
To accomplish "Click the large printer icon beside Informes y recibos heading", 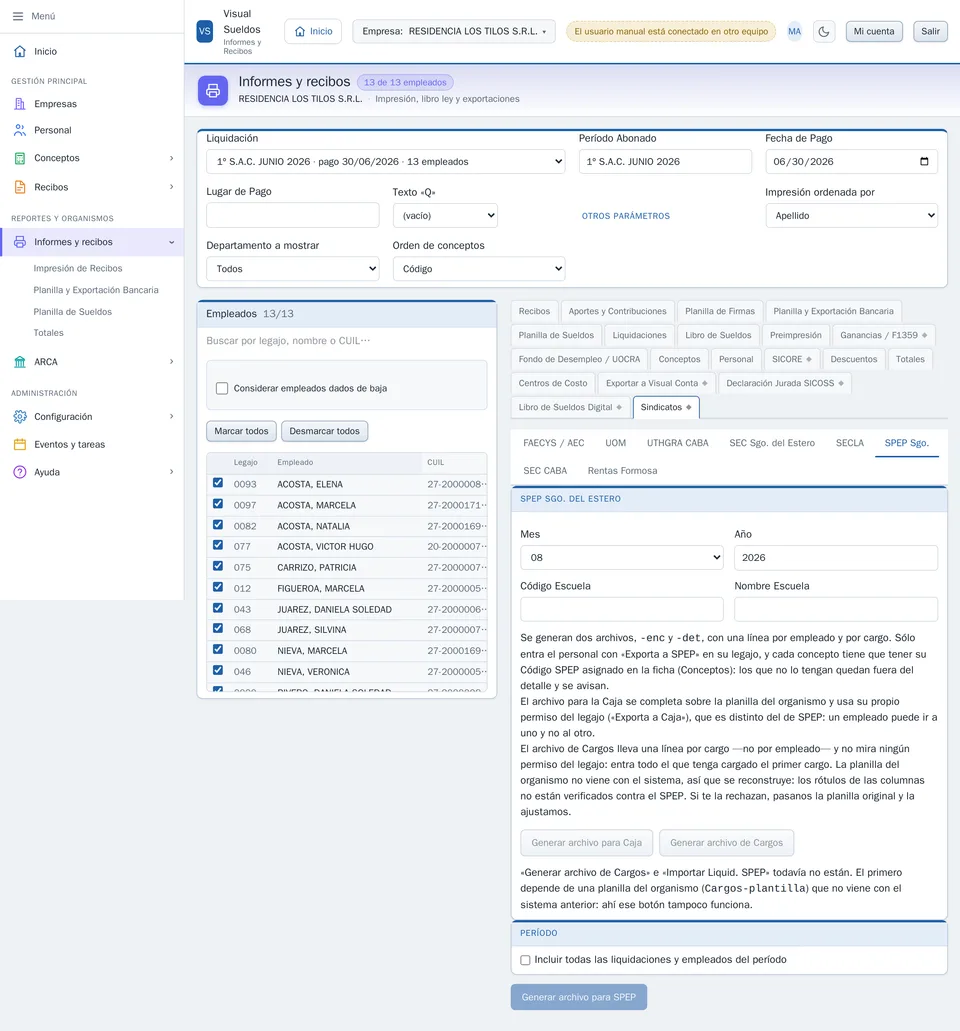I will pos(213,91).
